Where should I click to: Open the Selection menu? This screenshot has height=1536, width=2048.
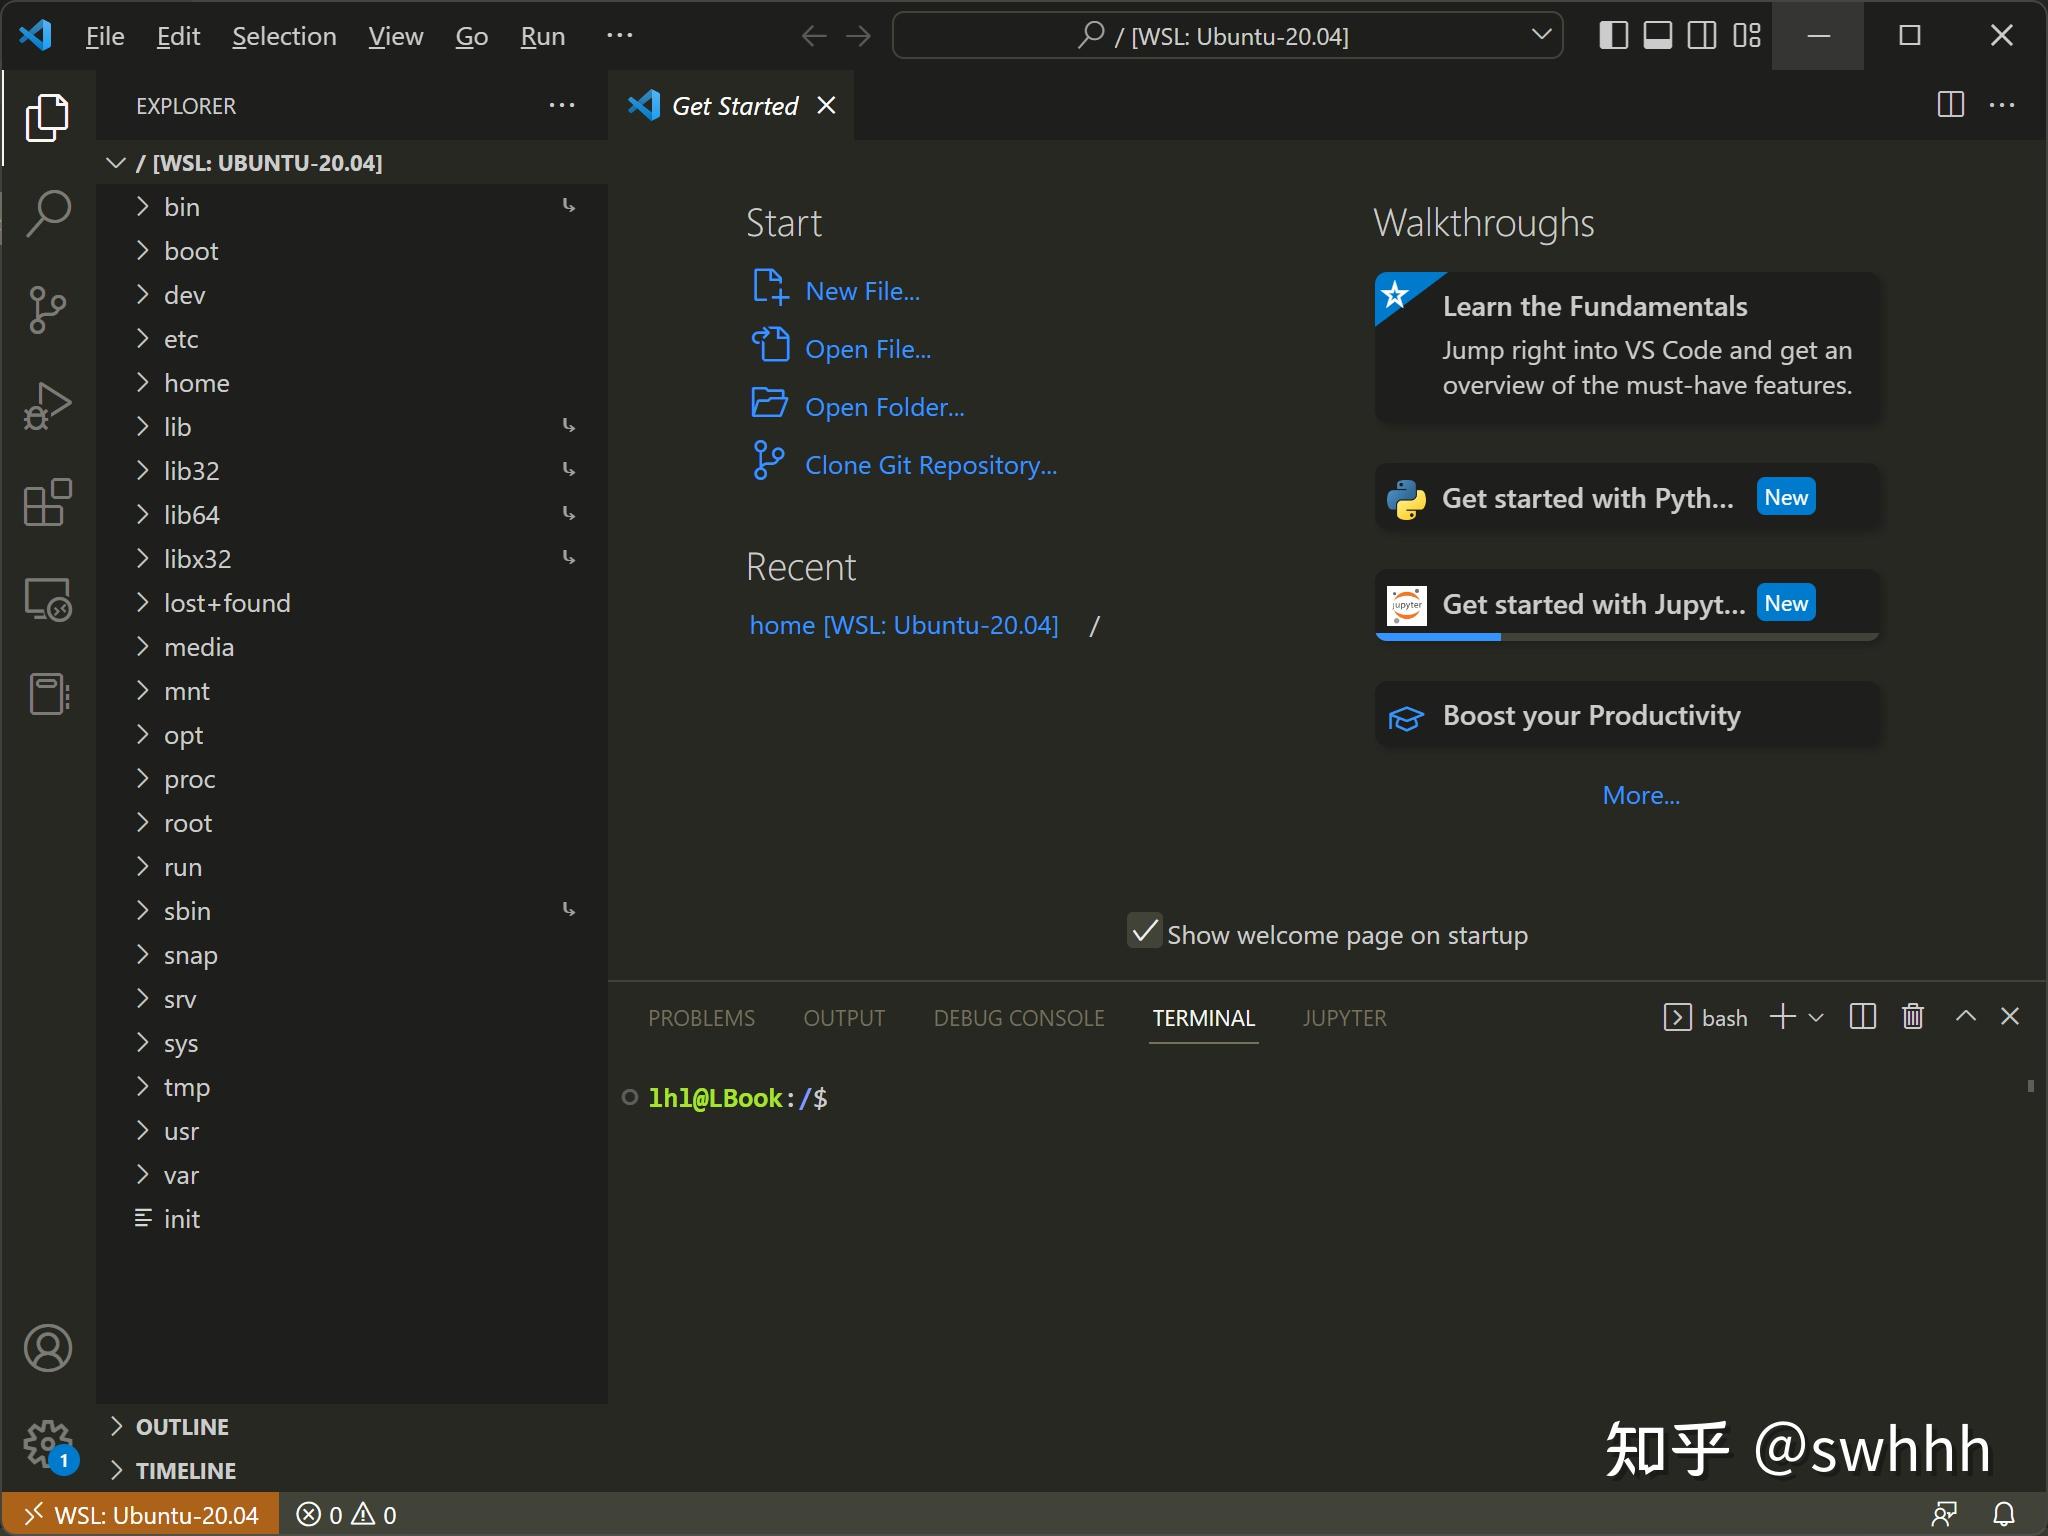(x=284, y=36)
